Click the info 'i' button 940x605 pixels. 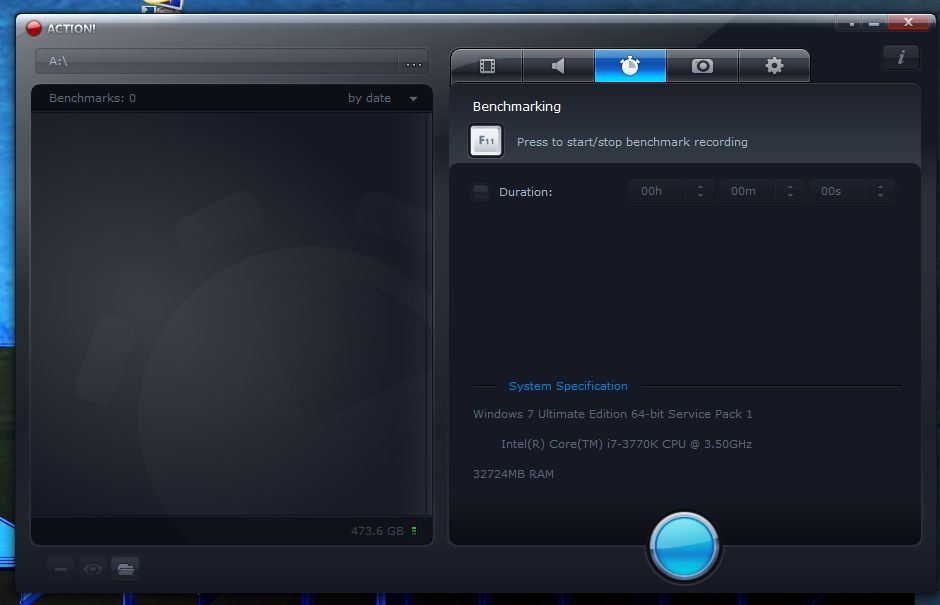click(900, 58)
